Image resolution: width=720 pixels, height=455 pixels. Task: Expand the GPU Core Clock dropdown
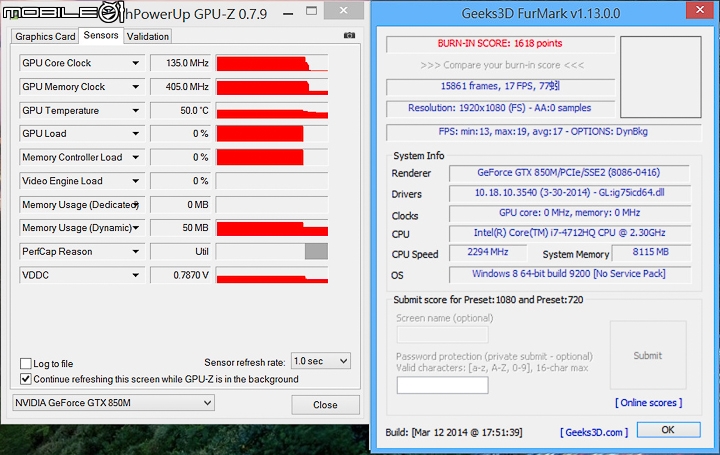pyautogui.click(x=135, y=63)
